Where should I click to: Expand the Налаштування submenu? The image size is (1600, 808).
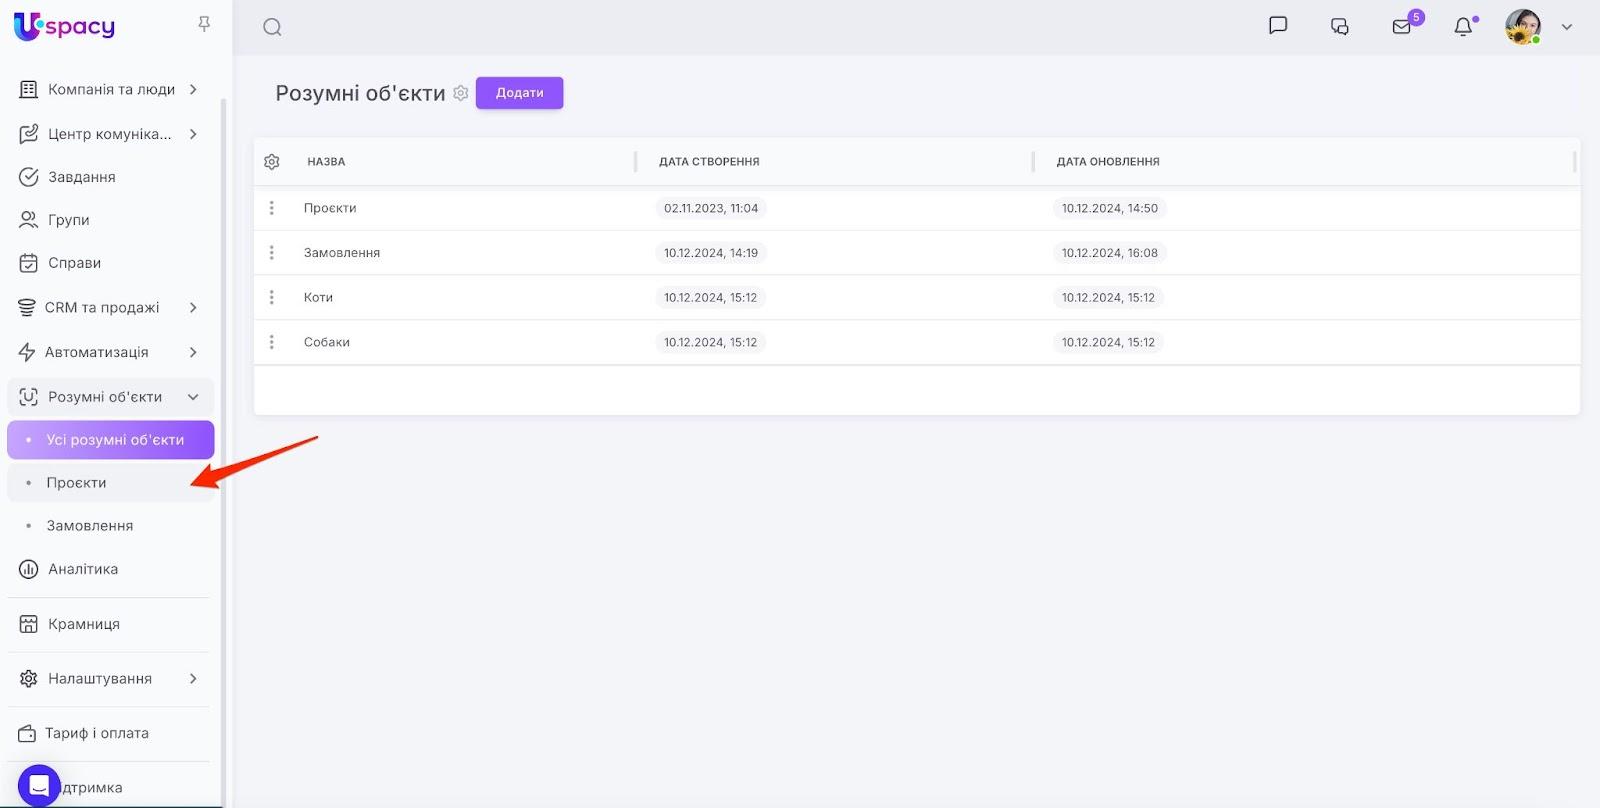pyautogui.click(x=193, y=678)
